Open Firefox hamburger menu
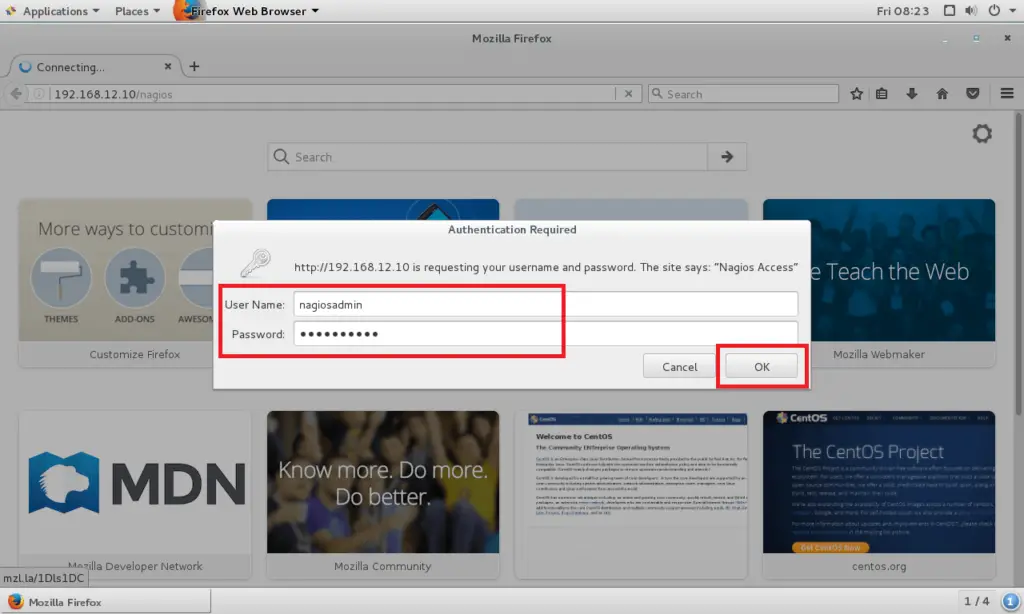1024x614 pixels. click(1006, 94)
